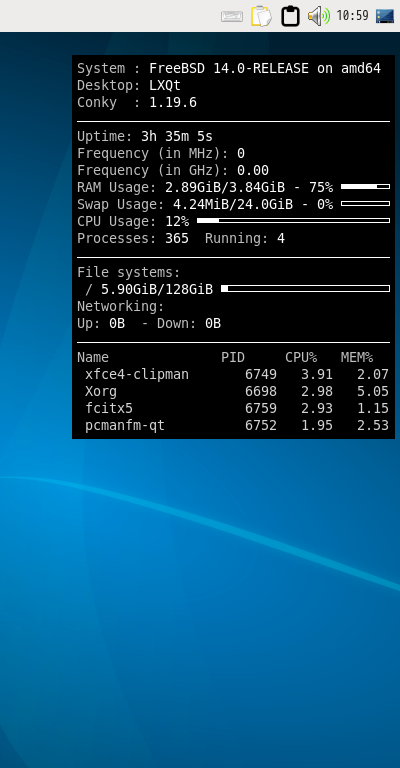400x768 pixels.
Task: Select the xfce4-clipman process row
Action: click(x=233, y=374)
